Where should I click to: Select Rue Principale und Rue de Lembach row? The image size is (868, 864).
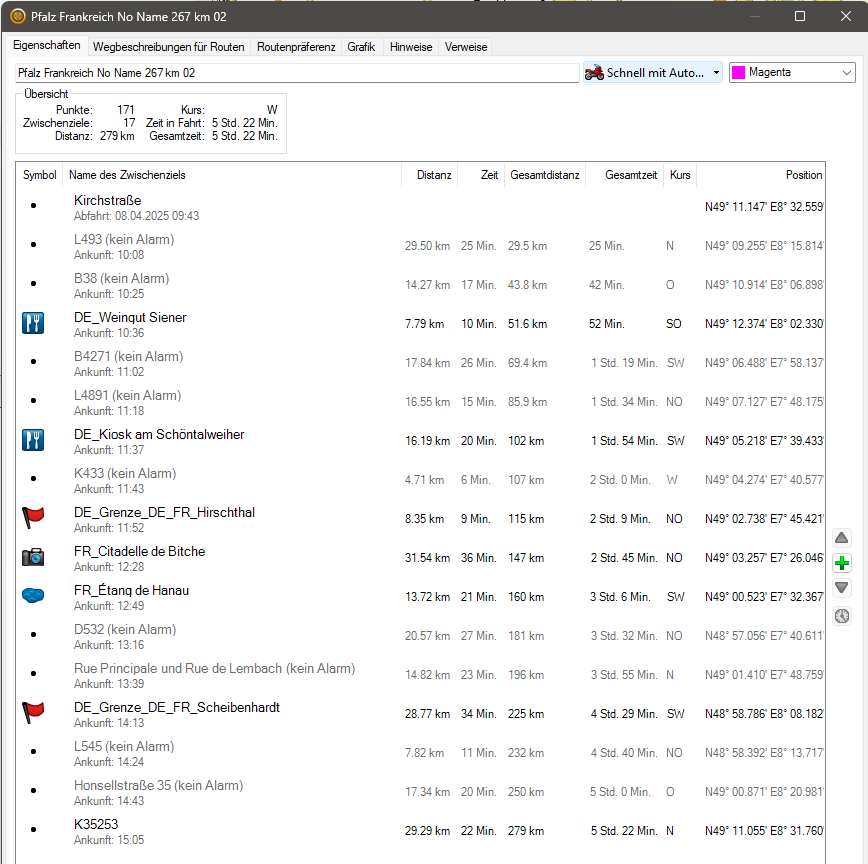(420, 675)
